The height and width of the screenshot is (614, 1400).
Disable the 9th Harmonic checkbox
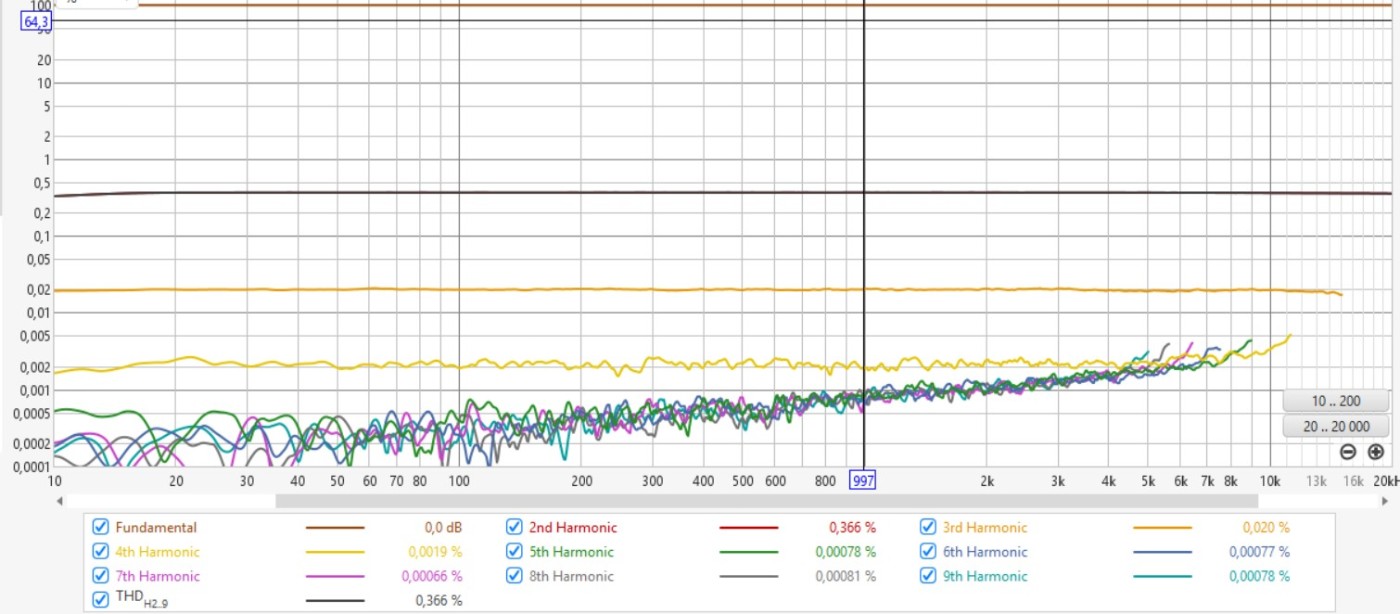[x=928, y=576]
